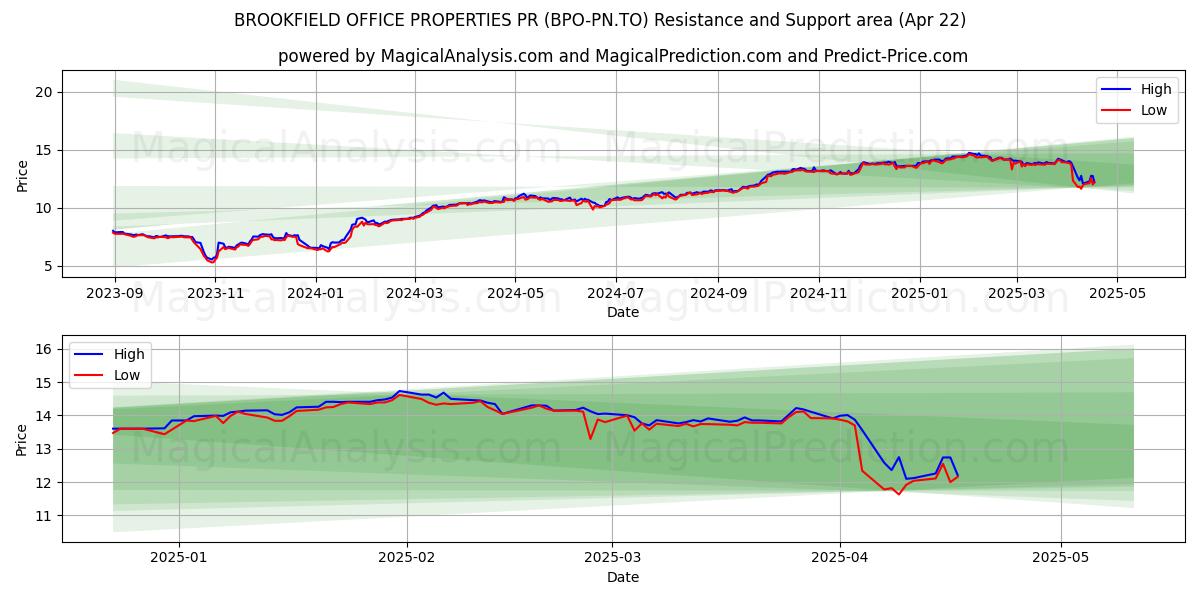1200x600 pixels.
Task: Click the top chart '2025-05' date tick
Action: tap(1117, 294)
